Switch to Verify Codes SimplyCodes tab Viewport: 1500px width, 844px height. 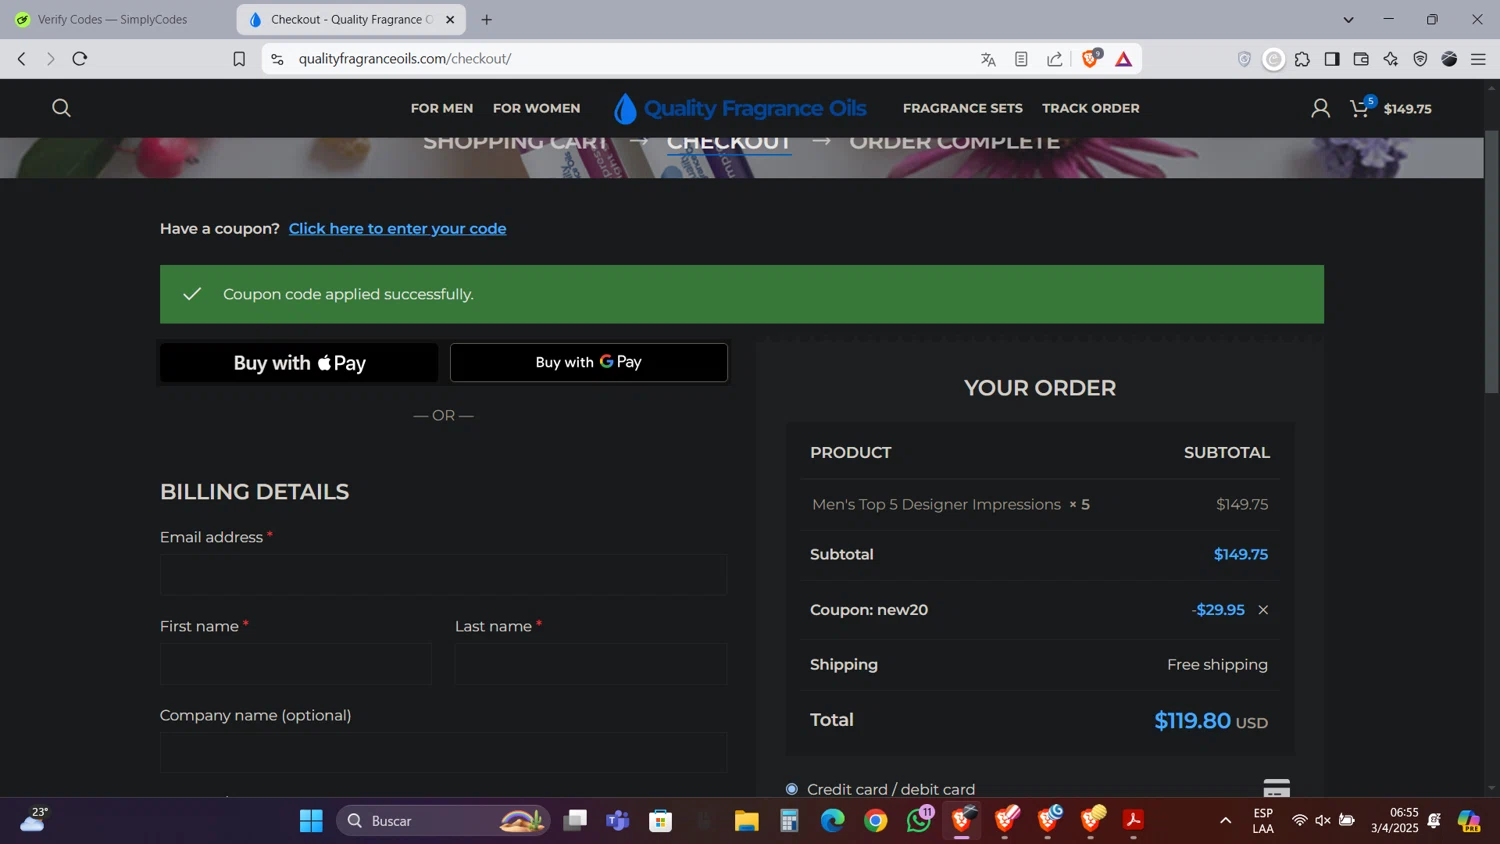click(x=113, y=19)
